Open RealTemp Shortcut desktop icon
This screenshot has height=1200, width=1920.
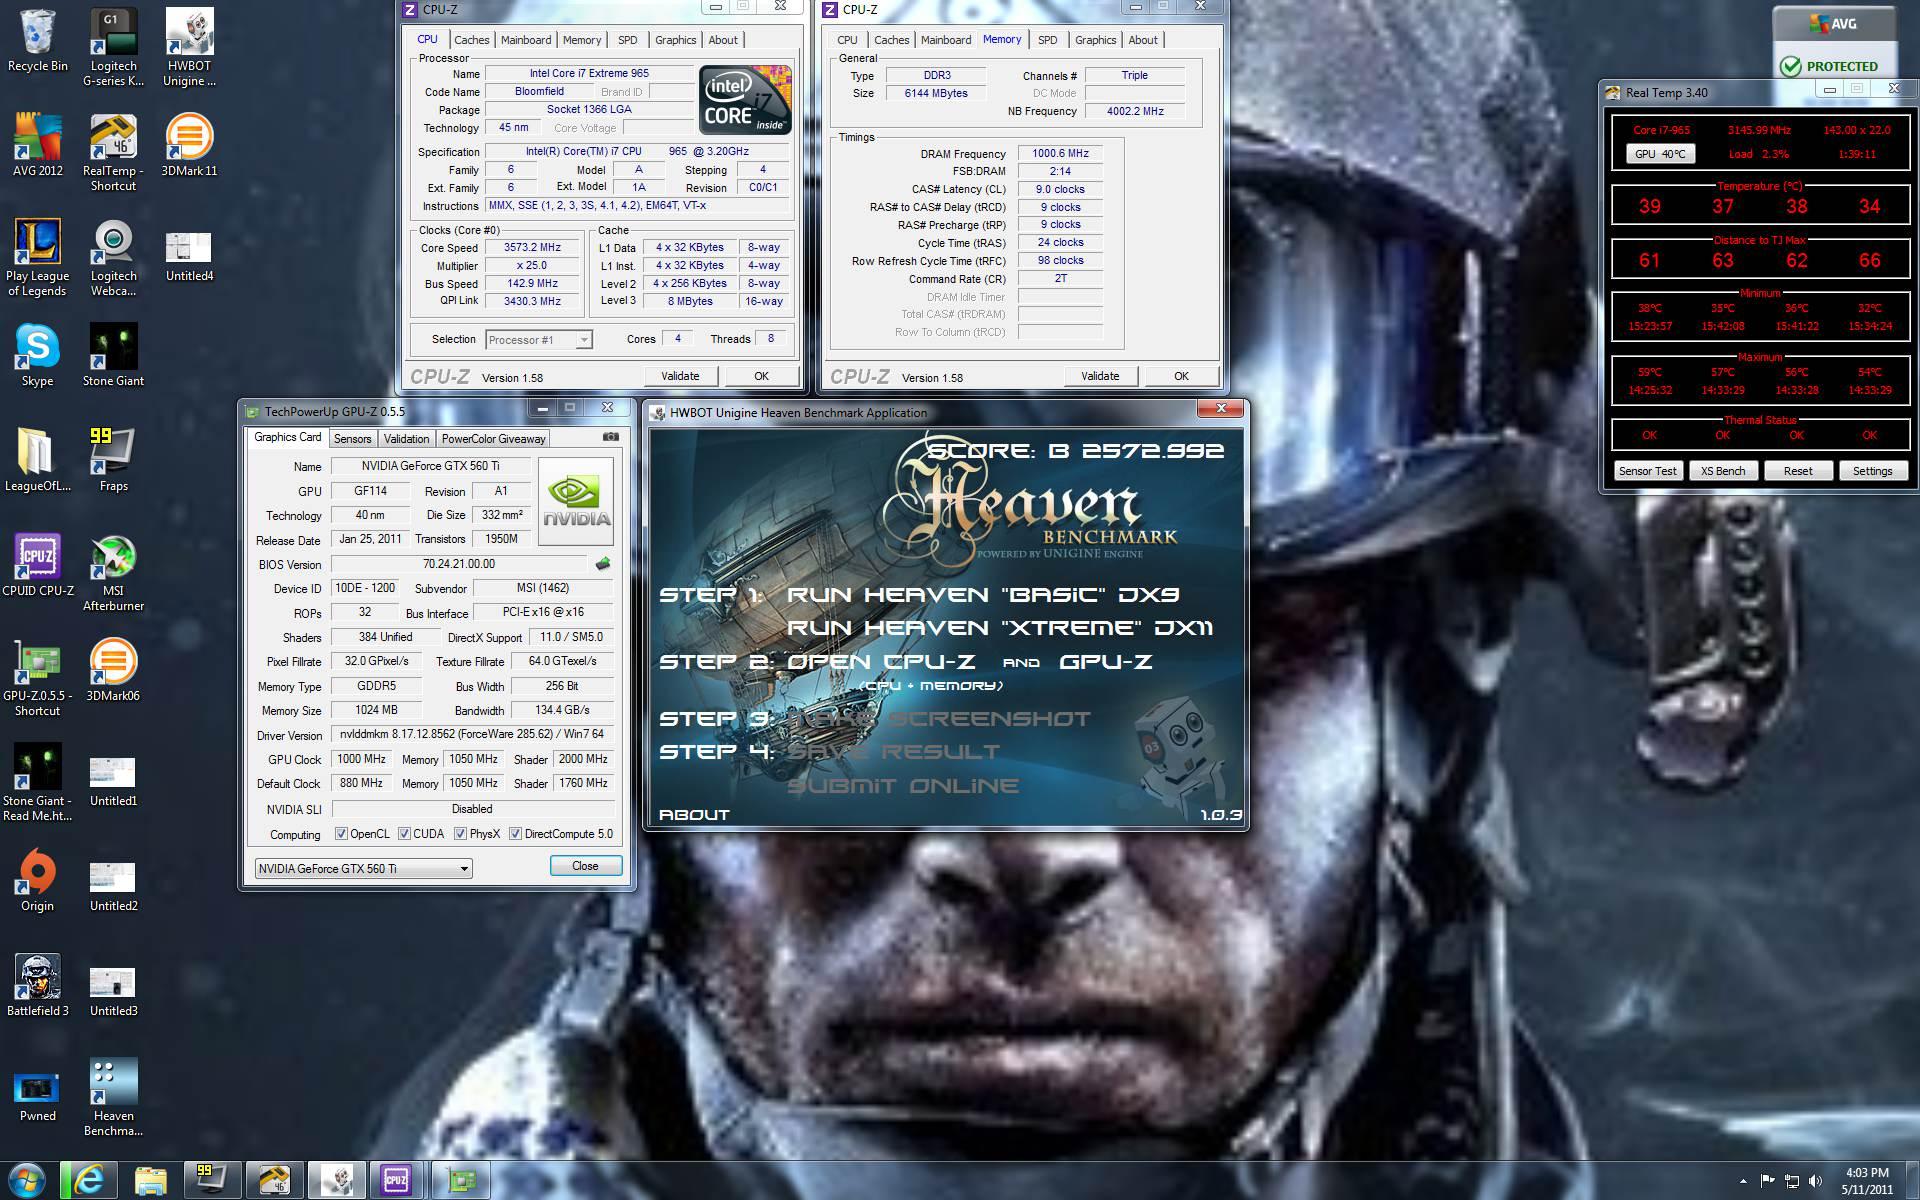click(x=113, y=153)
